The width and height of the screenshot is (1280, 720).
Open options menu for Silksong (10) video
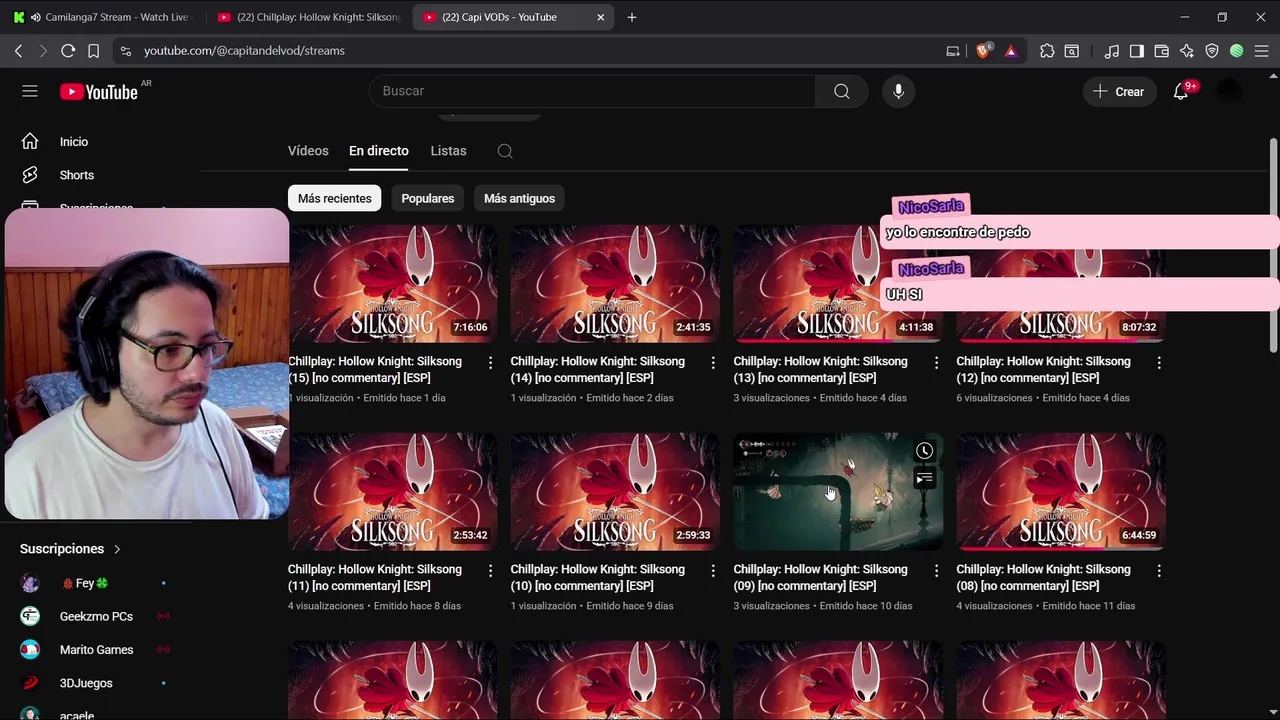coord(713,570)
